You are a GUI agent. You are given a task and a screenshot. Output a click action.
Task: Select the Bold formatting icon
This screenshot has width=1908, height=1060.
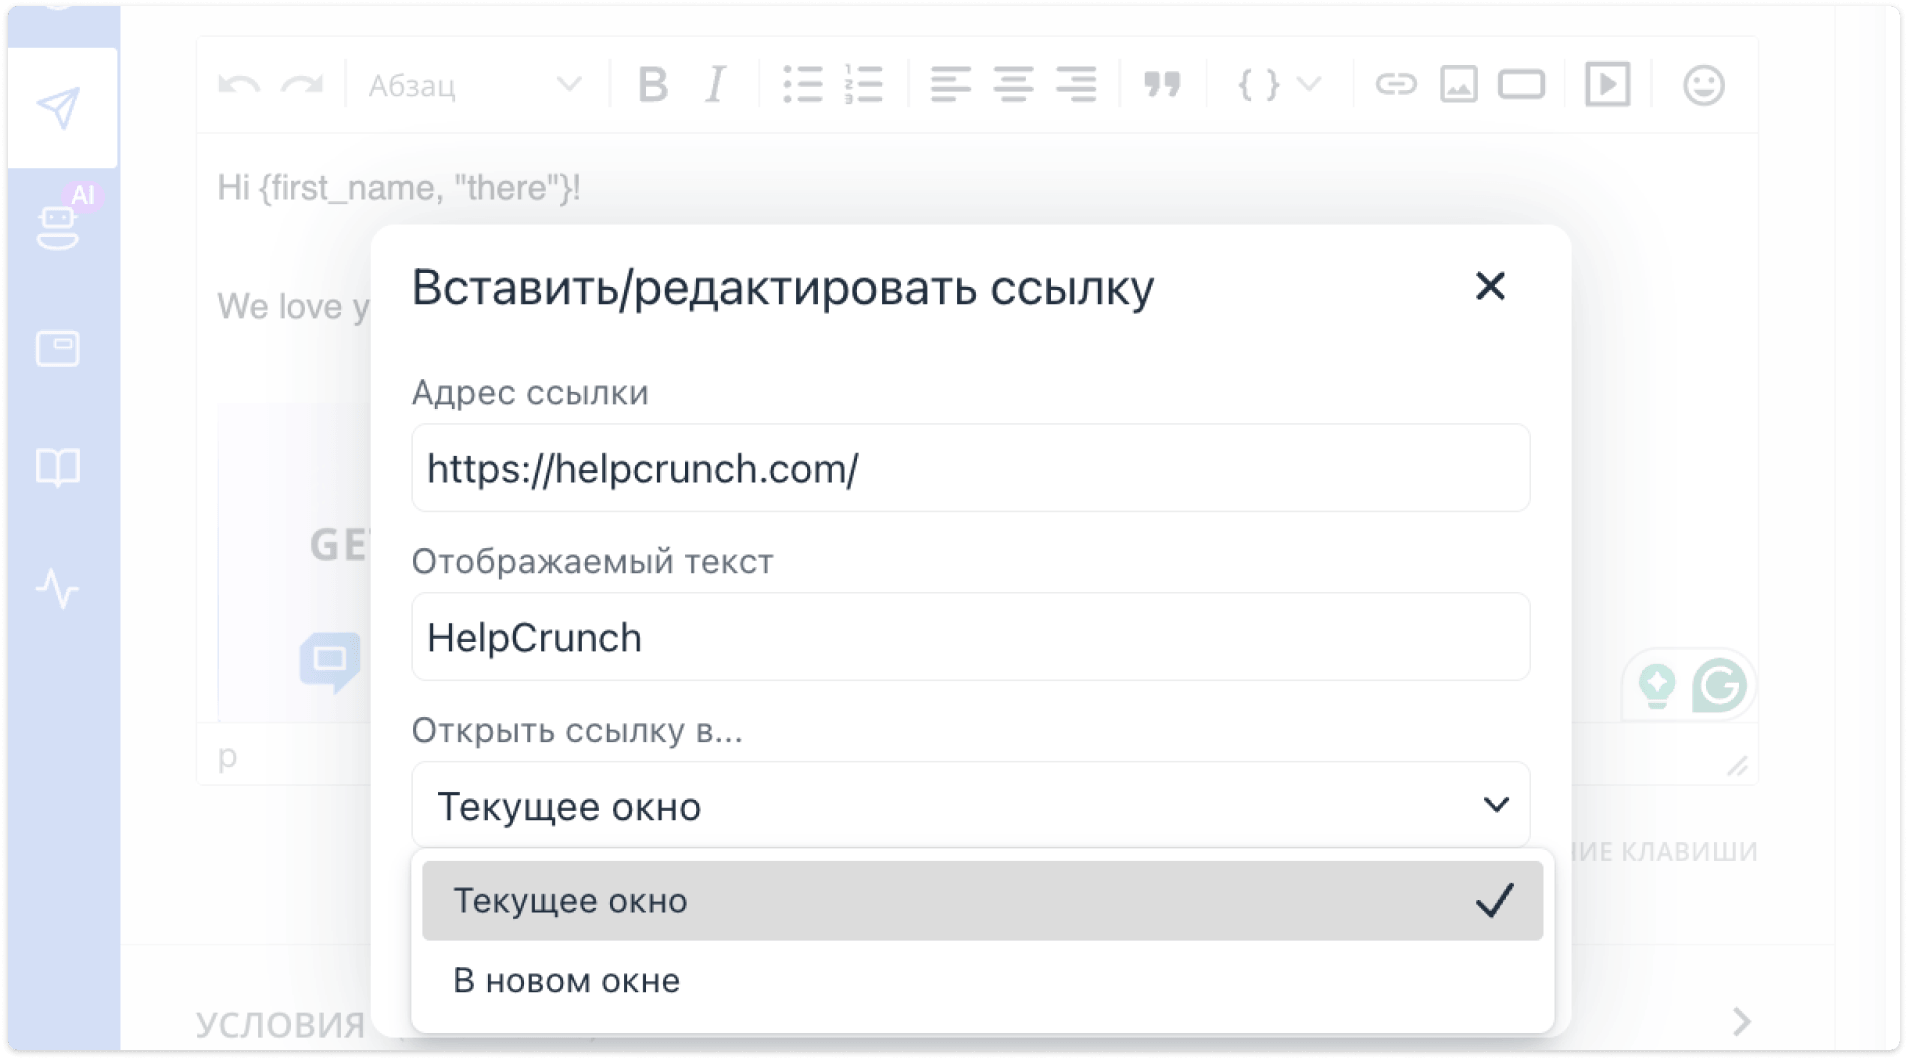[652, 85]
